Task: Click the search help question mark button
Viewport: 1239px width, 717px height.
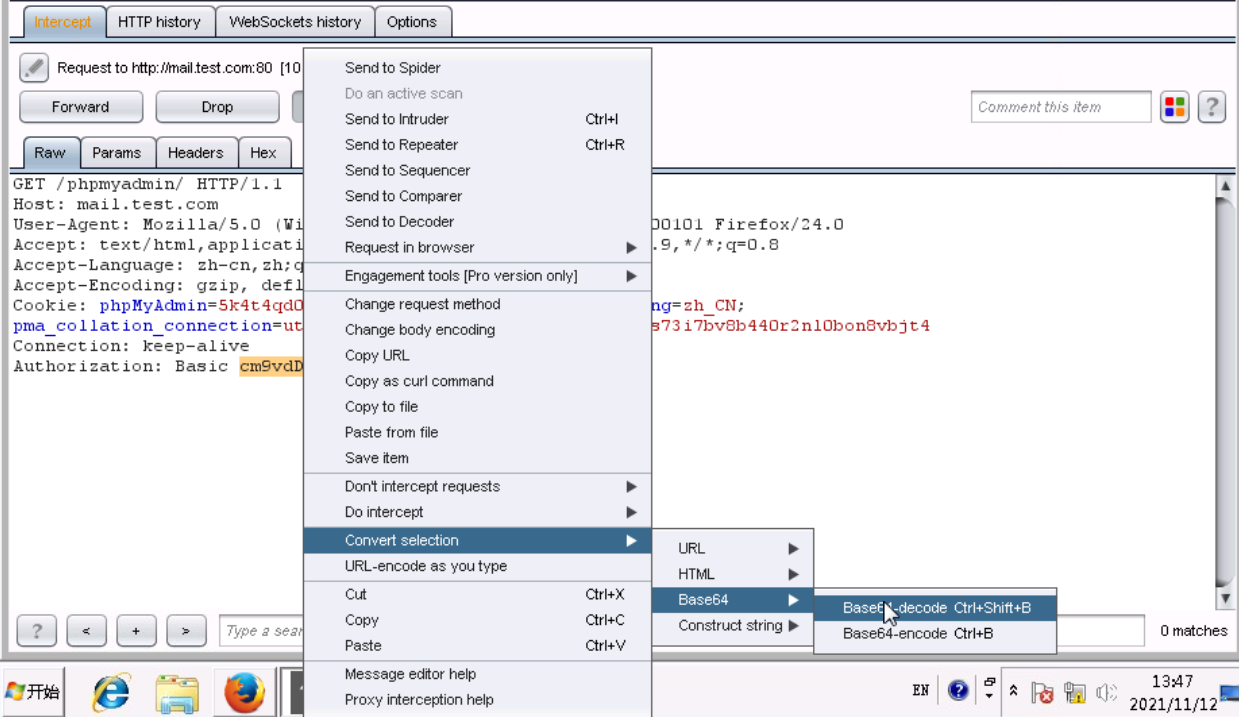Action: point(37,631)
